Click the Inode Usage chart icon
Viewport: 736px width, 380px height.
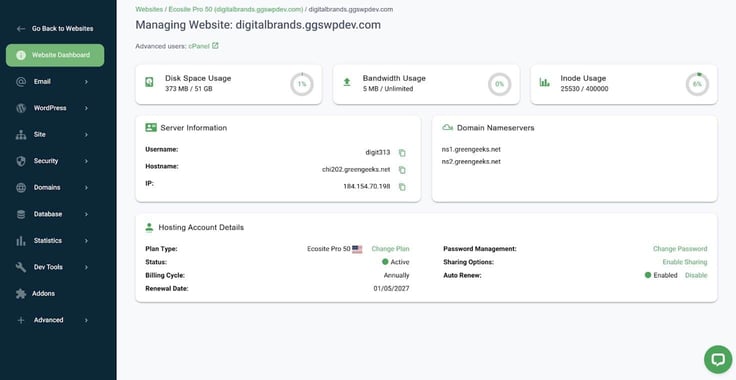click(544, 83)
